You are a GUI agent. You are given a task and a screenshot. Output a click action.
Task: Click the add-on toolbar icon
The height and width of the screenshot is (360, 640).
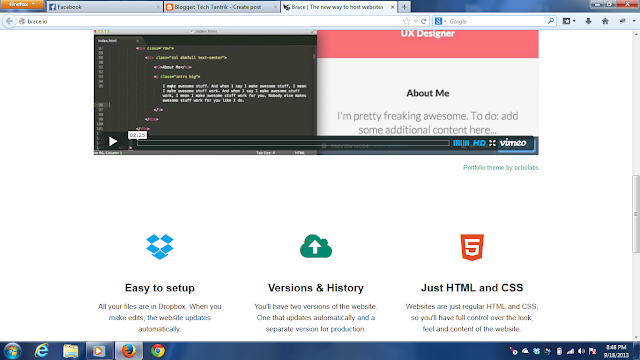[x=622, y=21]
